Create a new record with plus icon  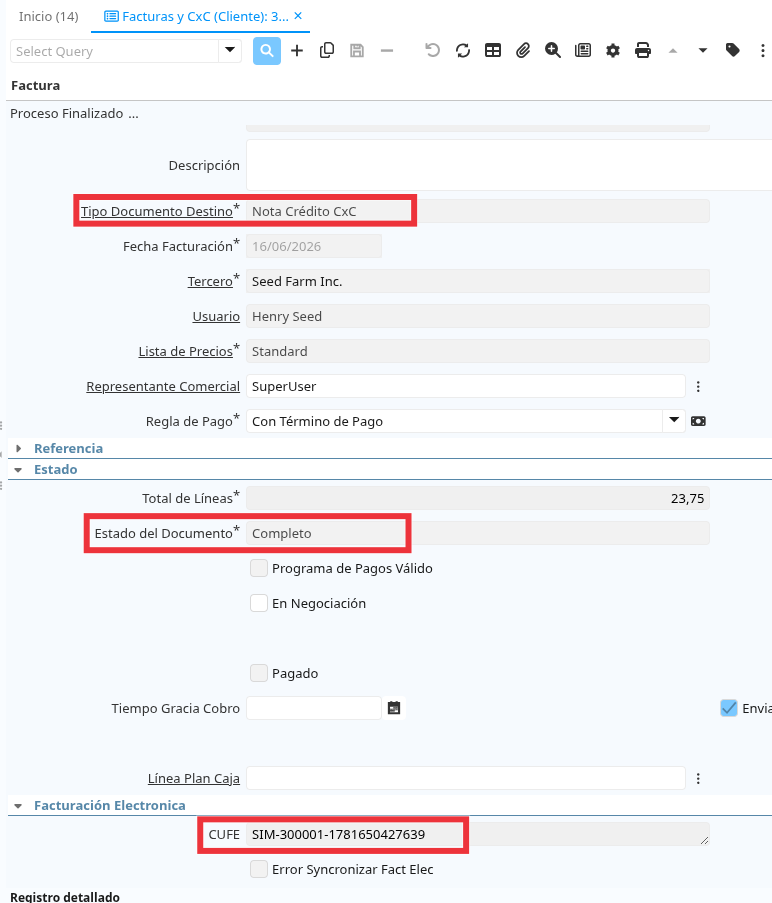[297, 51]
